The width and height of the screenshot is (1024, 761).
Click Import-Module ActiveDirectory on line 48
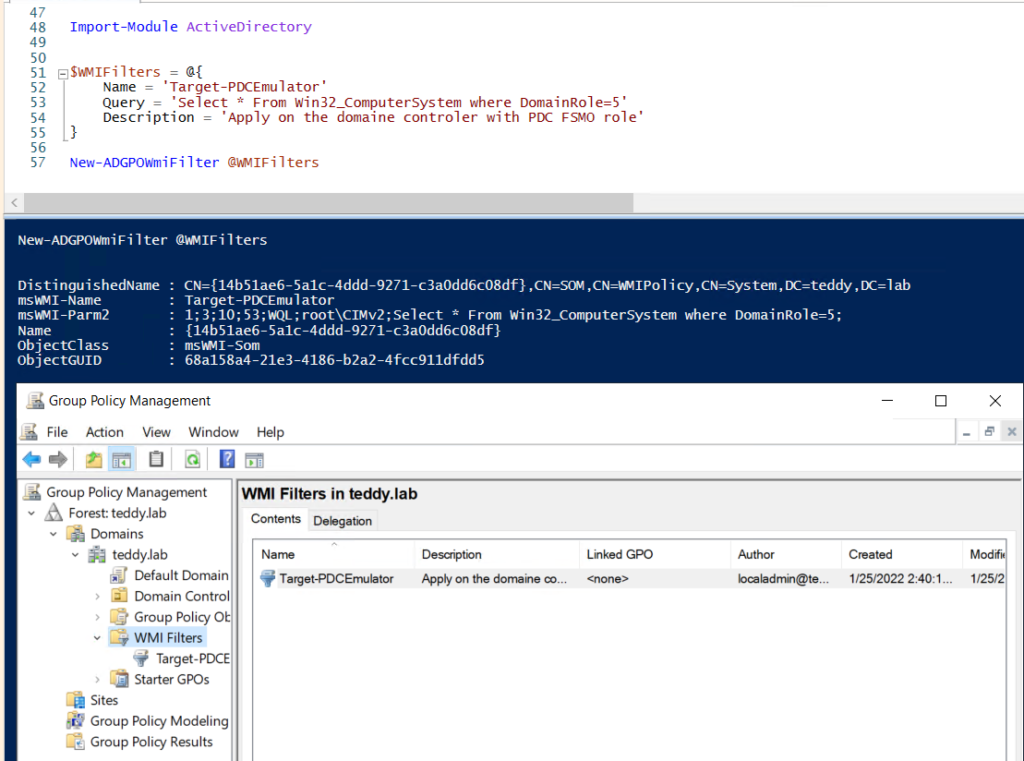click(191, 27)
